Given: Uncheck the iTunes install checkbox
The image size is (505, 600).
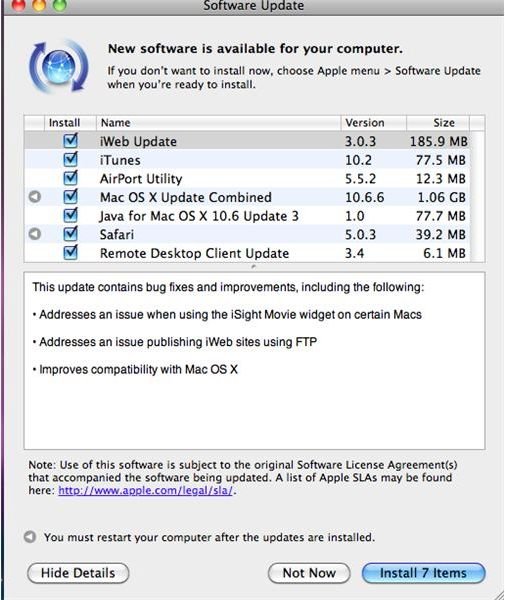Looking at the screenshot, I should pyautogui.click(x=71, y=159).
